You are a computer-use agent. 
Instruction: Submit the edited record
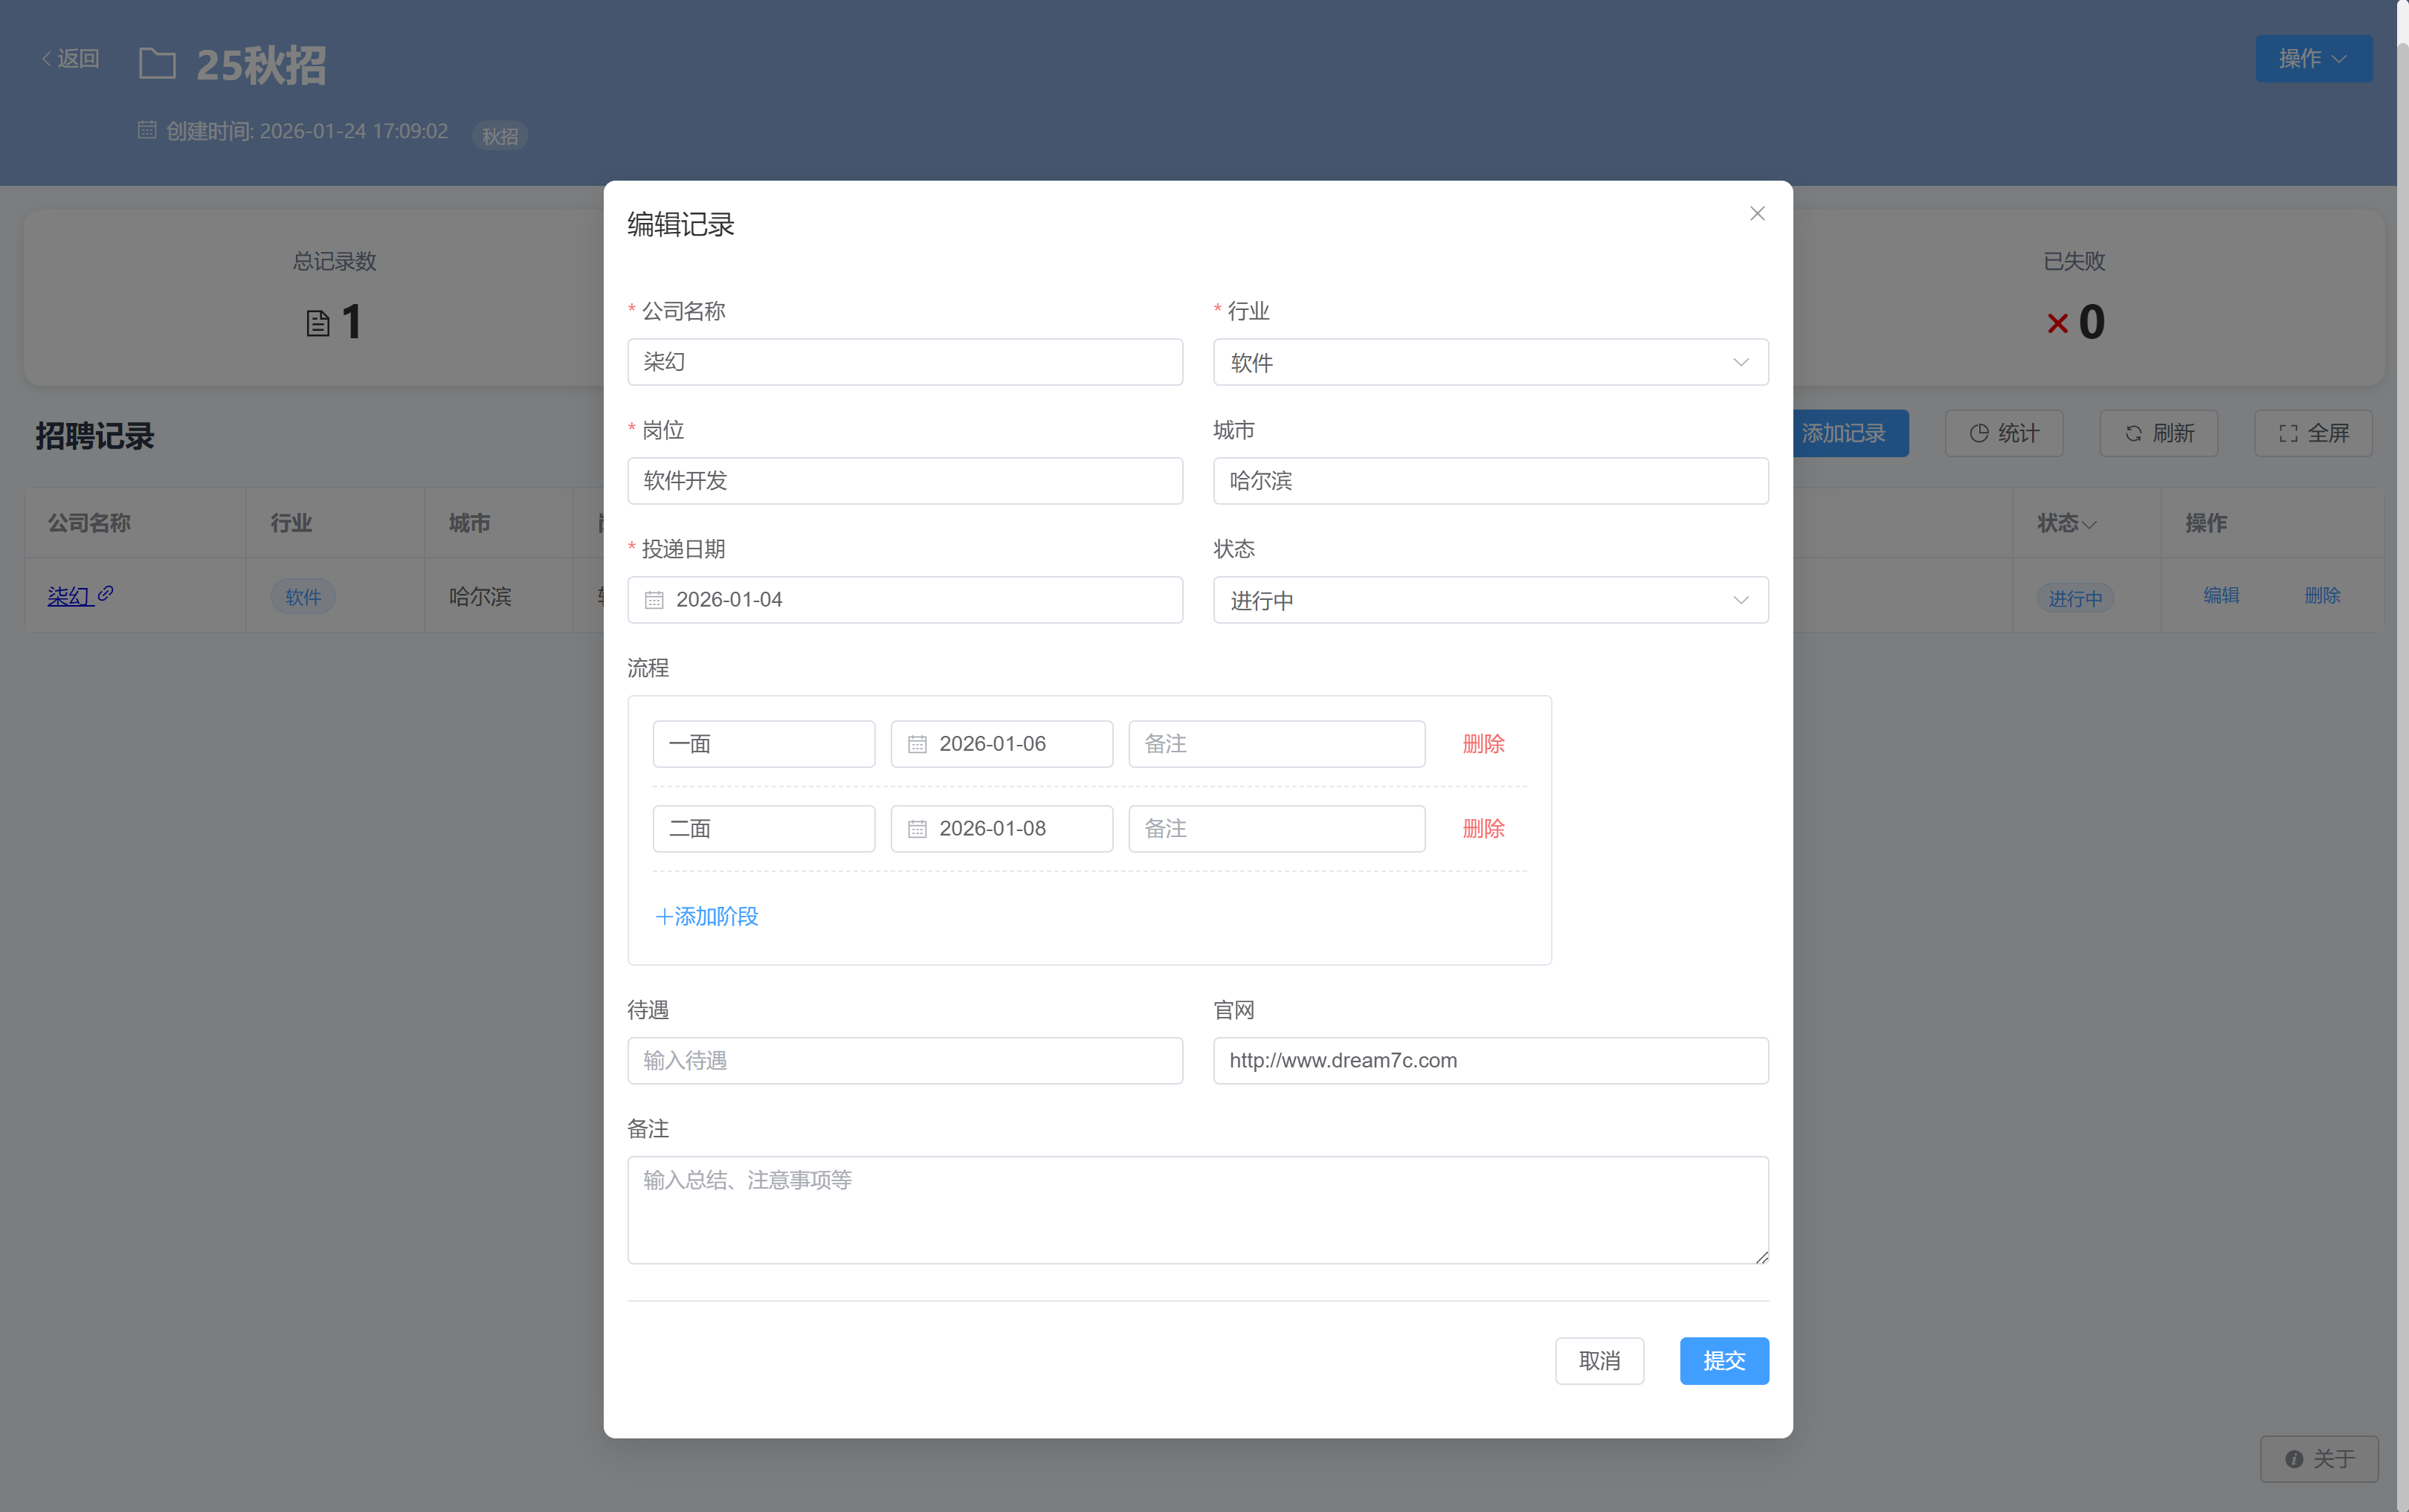coord(1723,1360)
